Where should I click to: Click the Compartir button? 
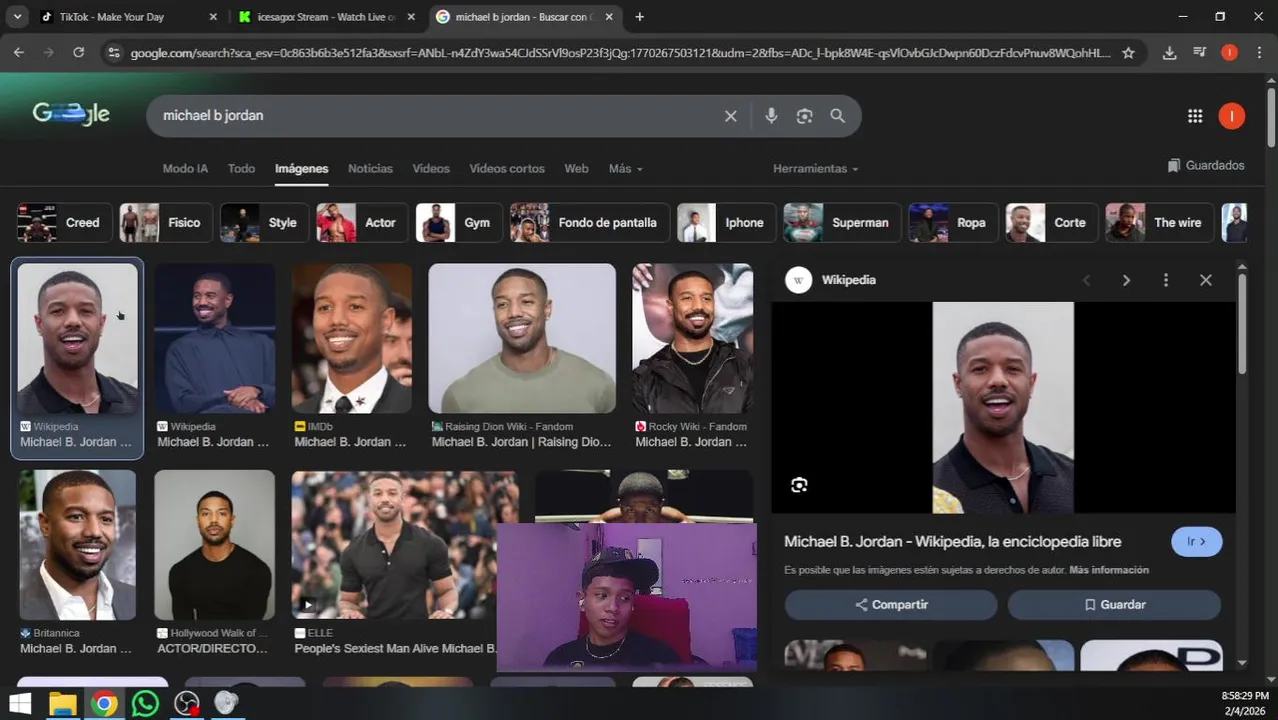click(891, 605)
